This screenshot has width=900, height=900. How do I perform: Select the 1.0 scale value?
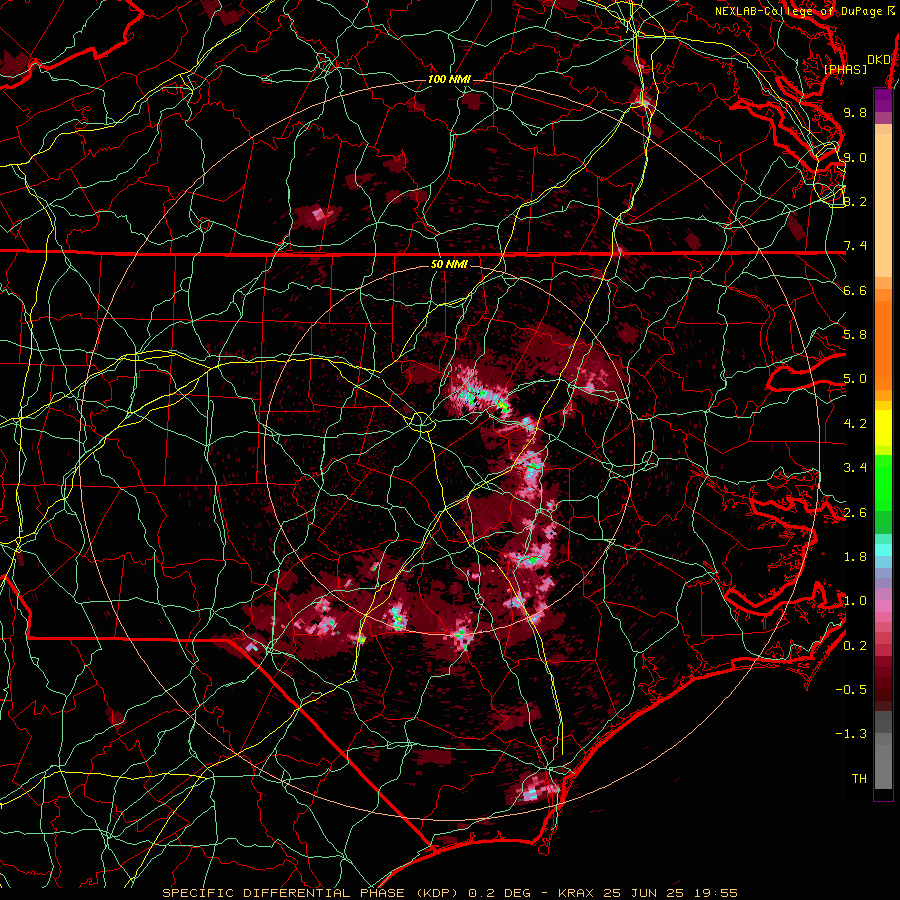coord(855,601)
